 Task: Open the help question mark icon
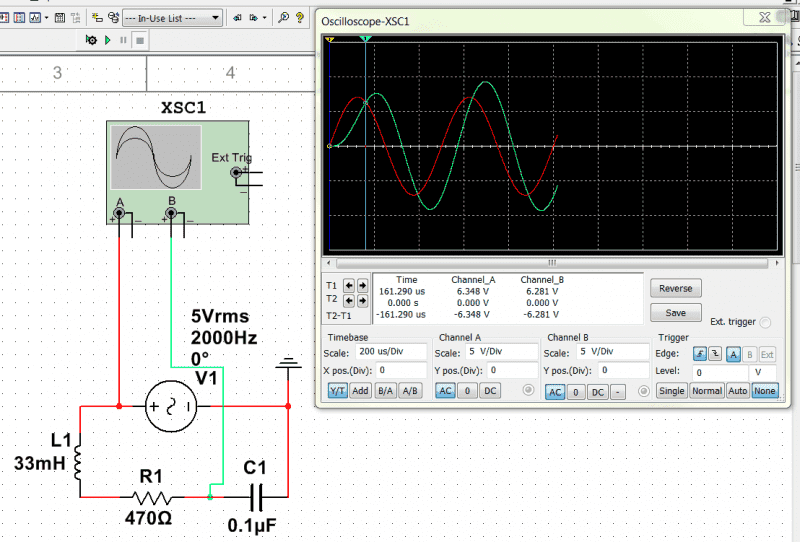click(302, 17)
